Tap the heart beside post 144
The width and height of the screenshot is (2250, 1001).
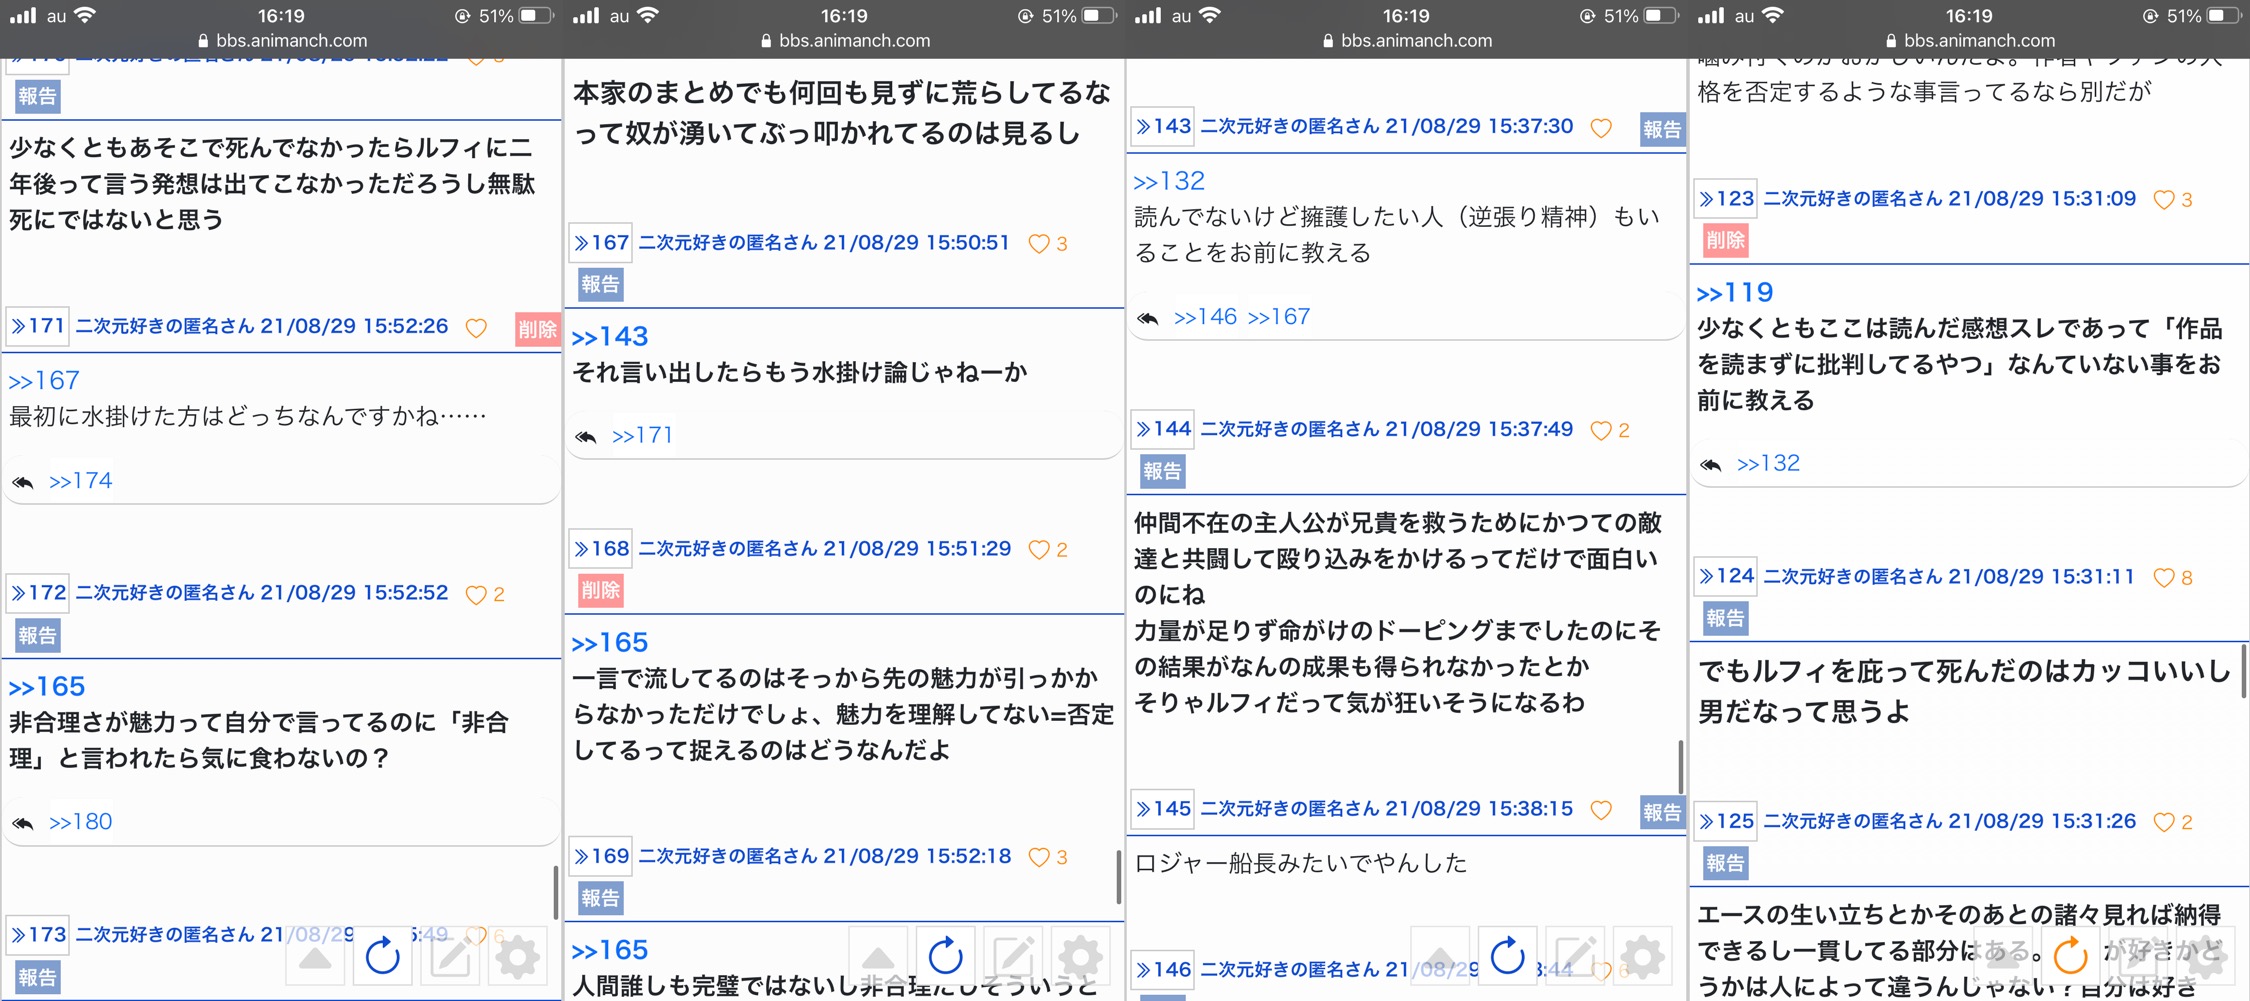click(x=1601, y=430)
